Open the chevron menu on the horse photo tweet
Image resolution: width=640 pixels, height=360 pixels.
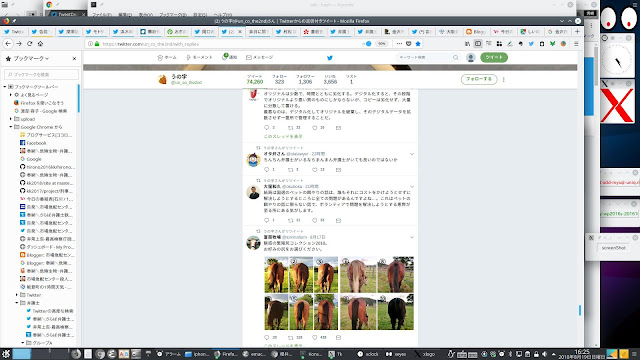(412, 237)
